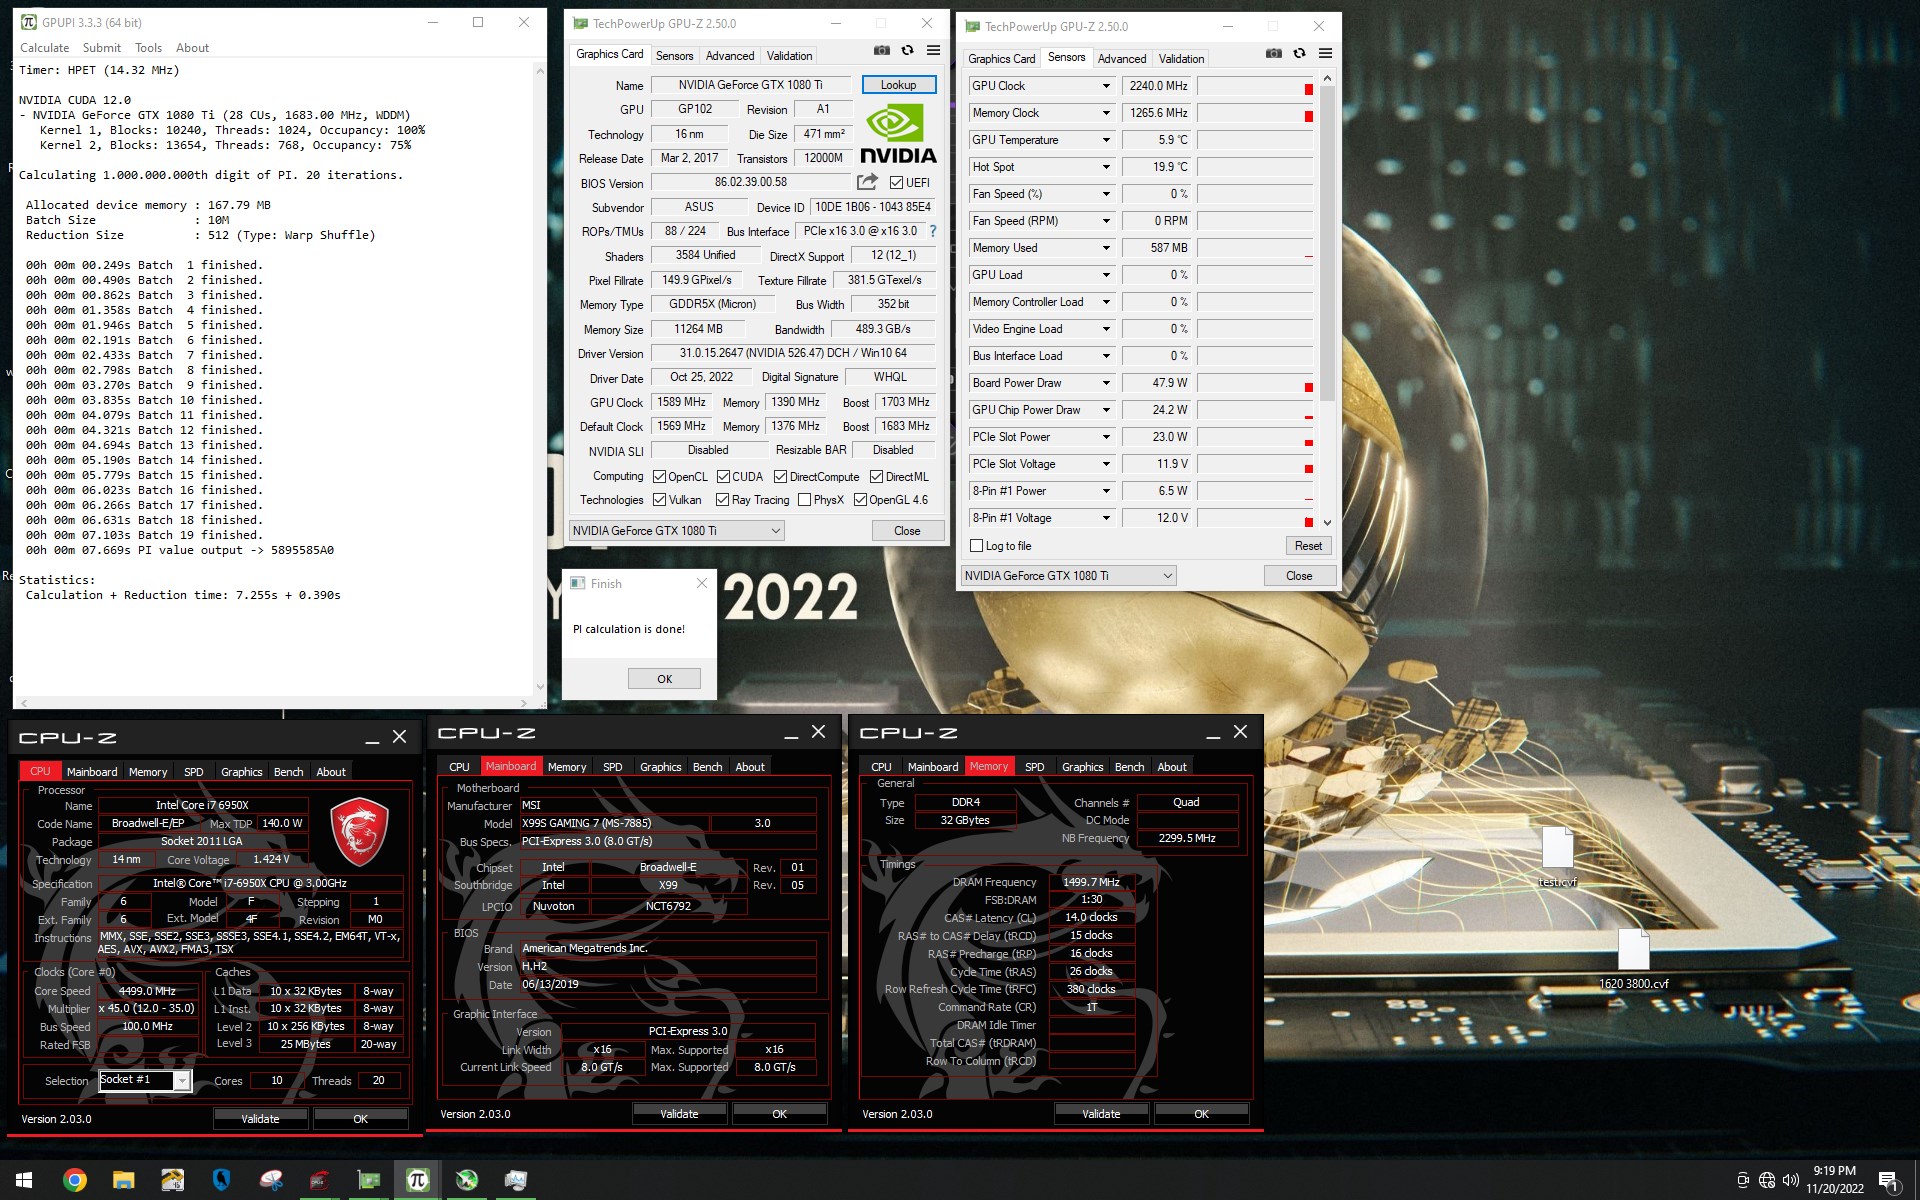This screenshot has height=1200, width=1920.
Task: Click the Meet Now tray icon
Action: [1742, 1180]
